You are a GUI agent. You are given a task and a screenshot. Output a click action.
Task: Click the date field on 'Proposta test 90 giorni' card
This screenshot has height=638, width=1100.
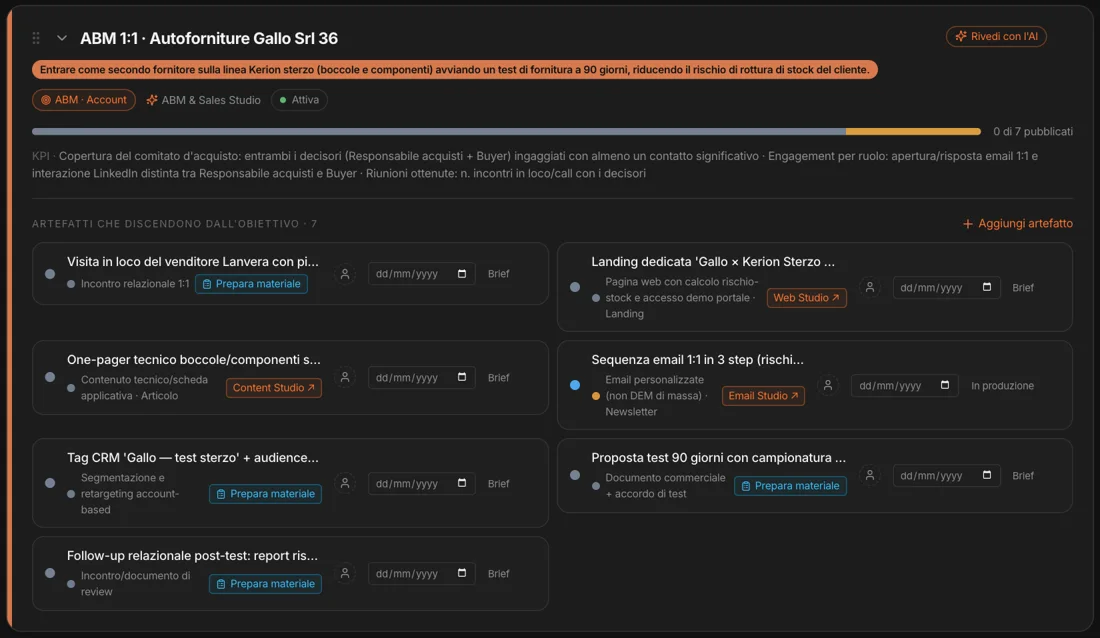[x=946, y=476]
